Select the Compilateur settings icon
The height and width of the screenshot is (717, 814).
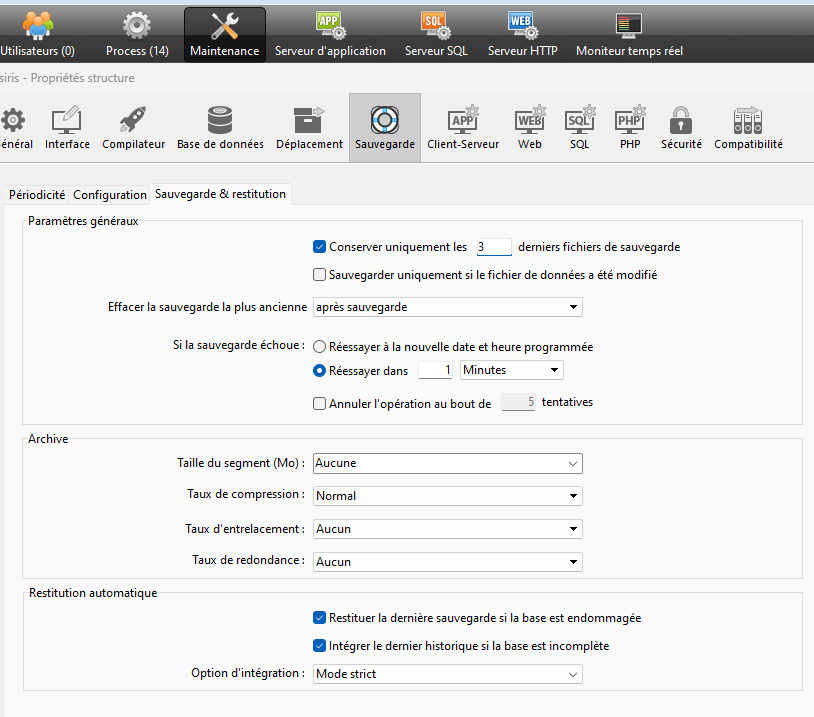pyautogui.click(x=133, y=128)
